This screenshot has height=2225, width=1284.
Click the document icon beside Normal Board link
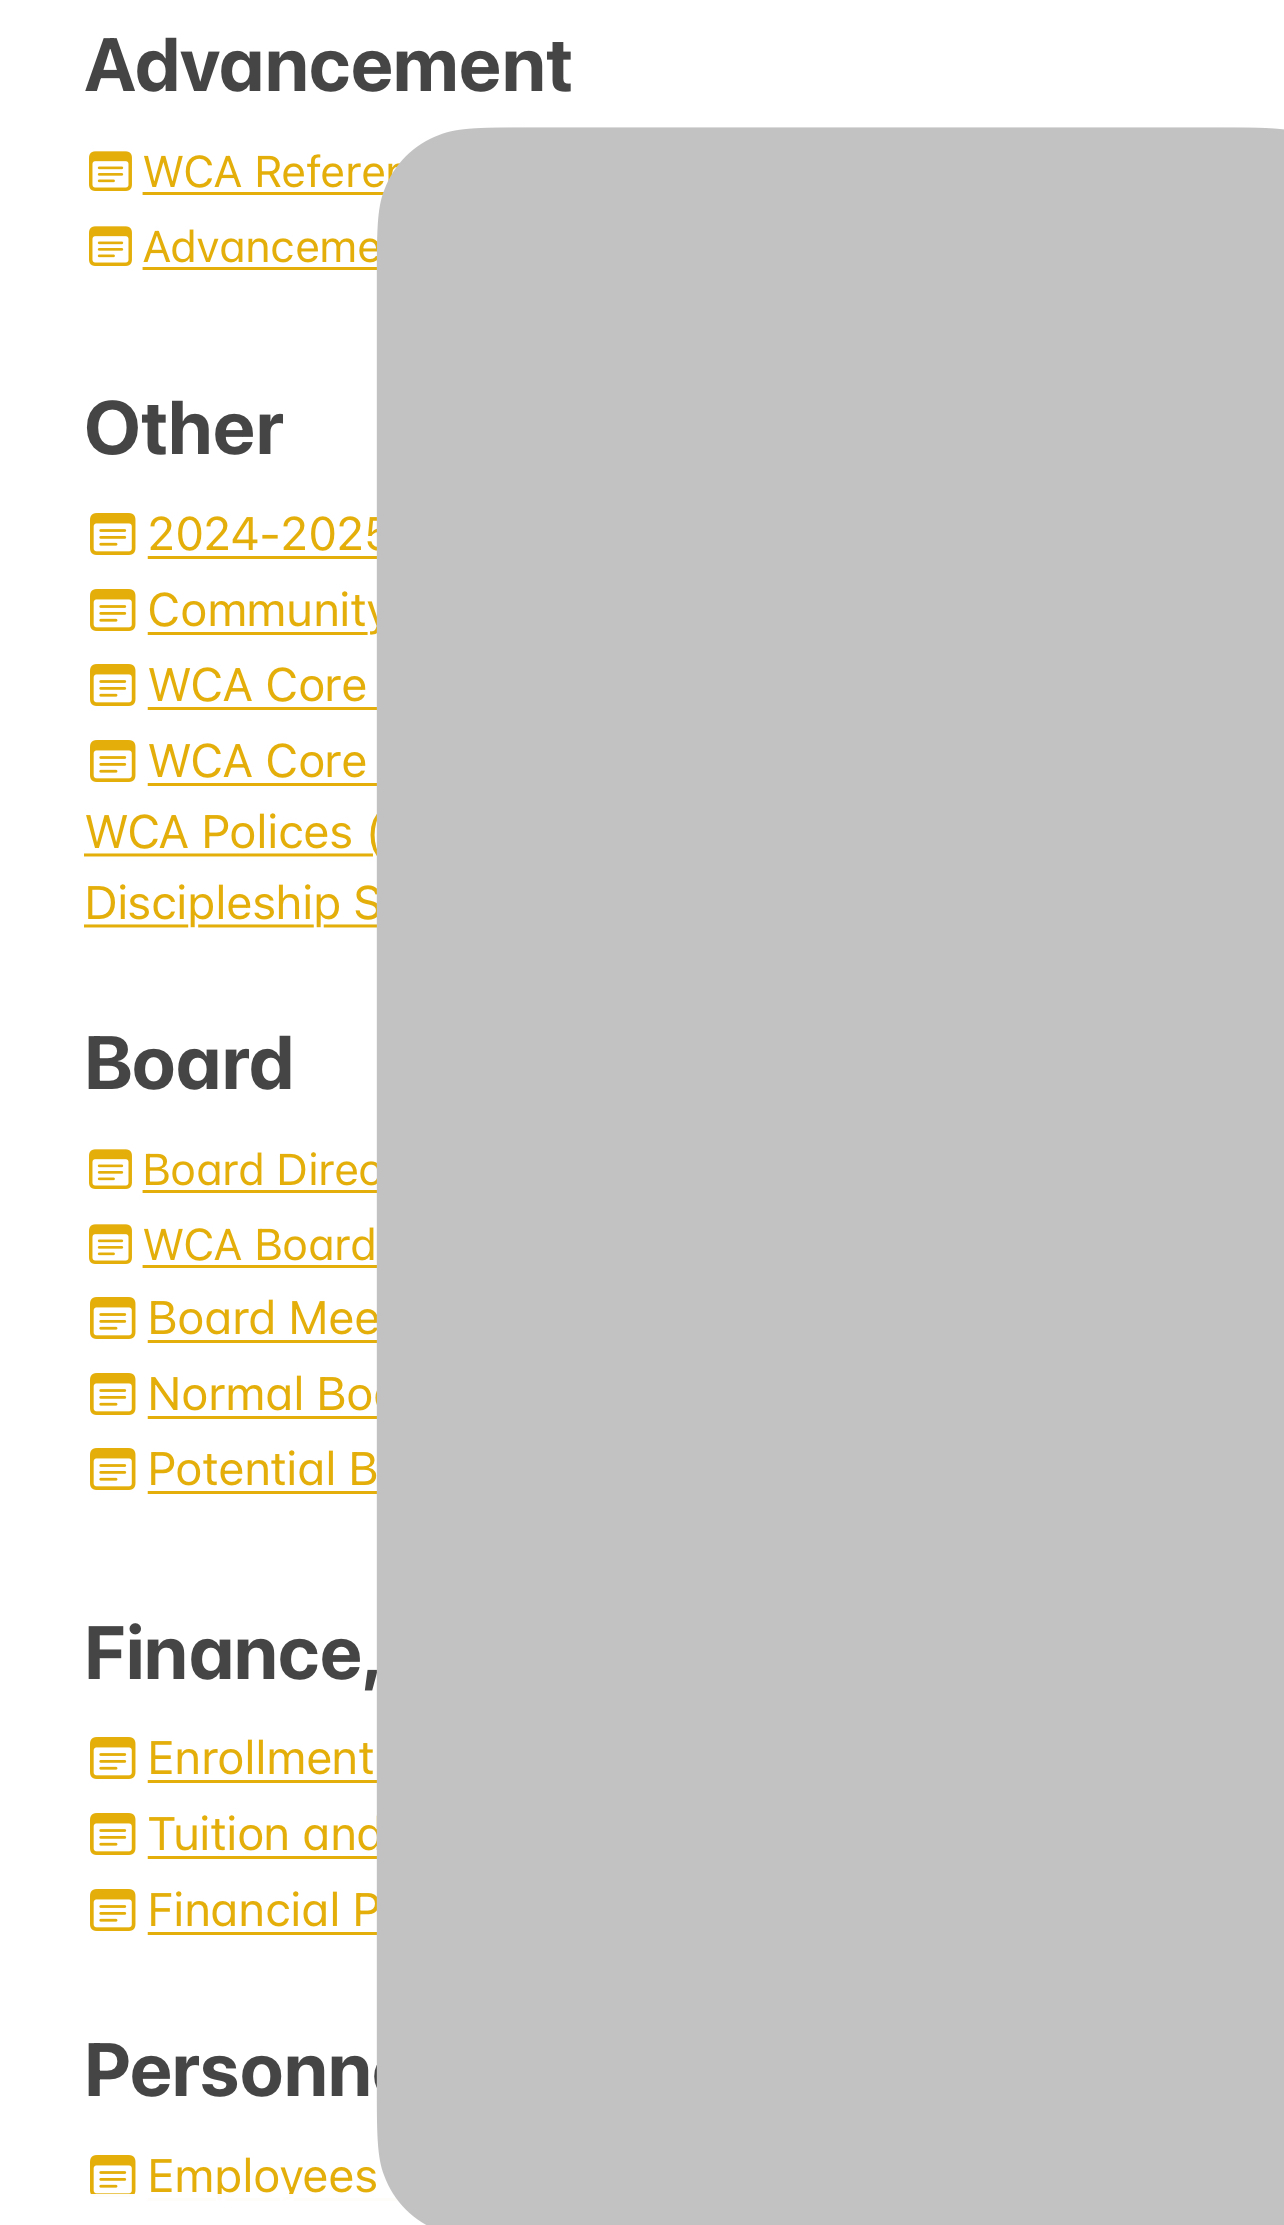112,1395
